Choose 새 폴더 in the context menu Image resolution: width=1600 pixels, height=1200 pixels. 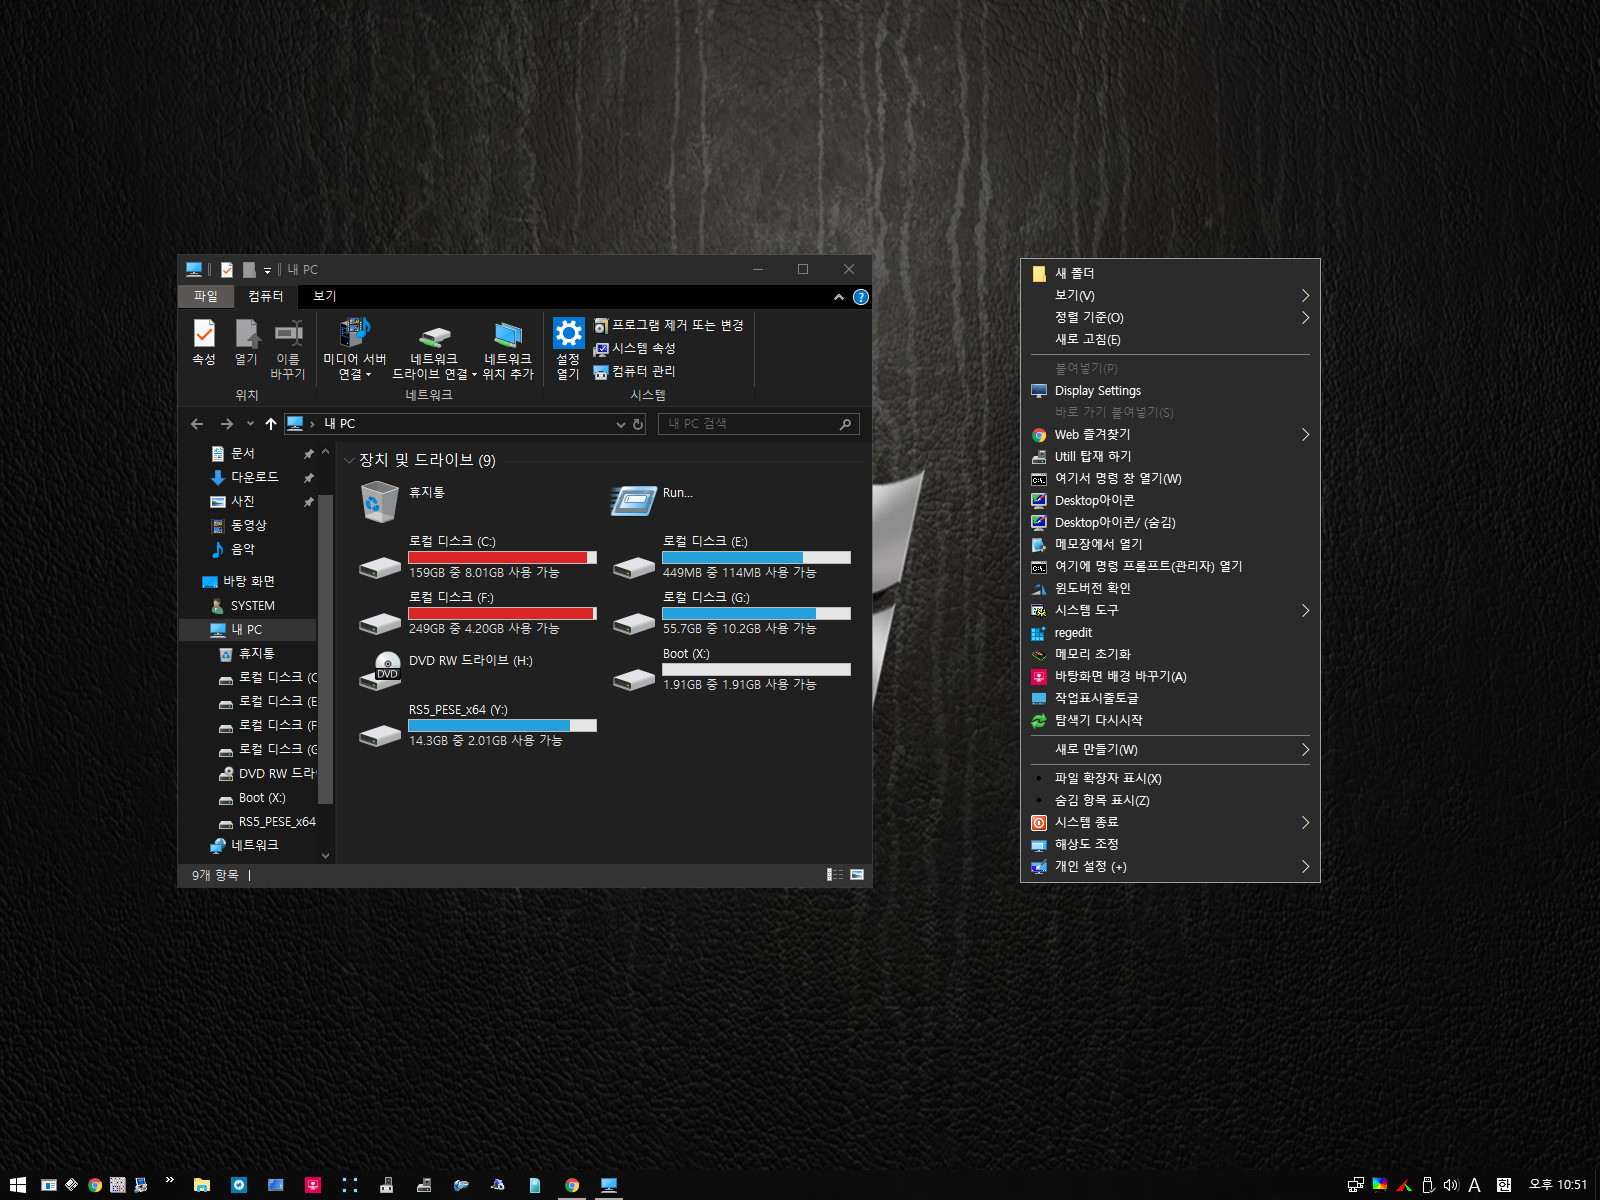coord(1170,273)
